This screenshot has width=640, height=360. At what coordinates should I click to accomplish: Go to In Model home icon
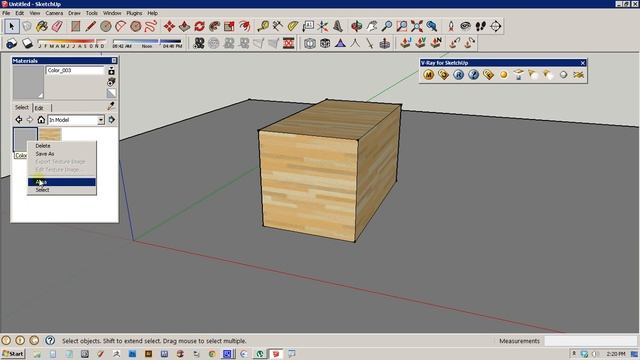(41, 120)
